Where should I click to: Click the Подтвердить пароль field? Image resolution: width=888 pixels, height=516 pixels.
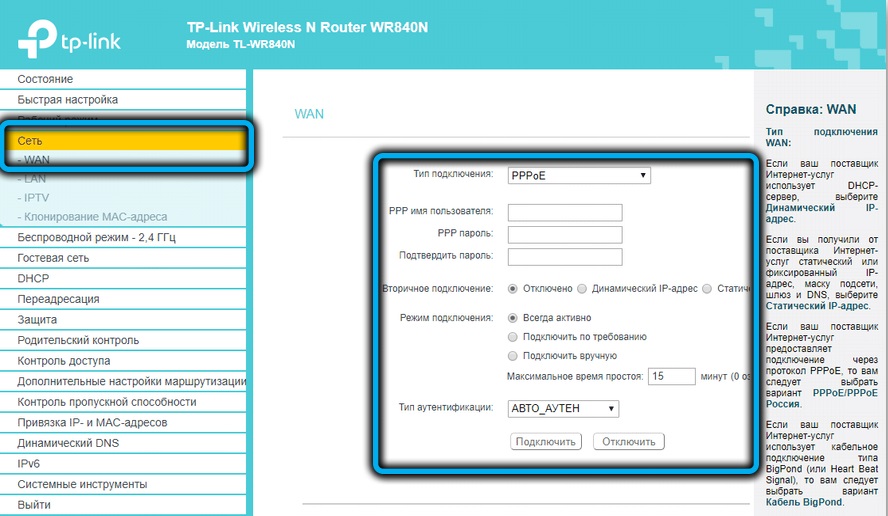pyautogui.click(x=565, y=257)
